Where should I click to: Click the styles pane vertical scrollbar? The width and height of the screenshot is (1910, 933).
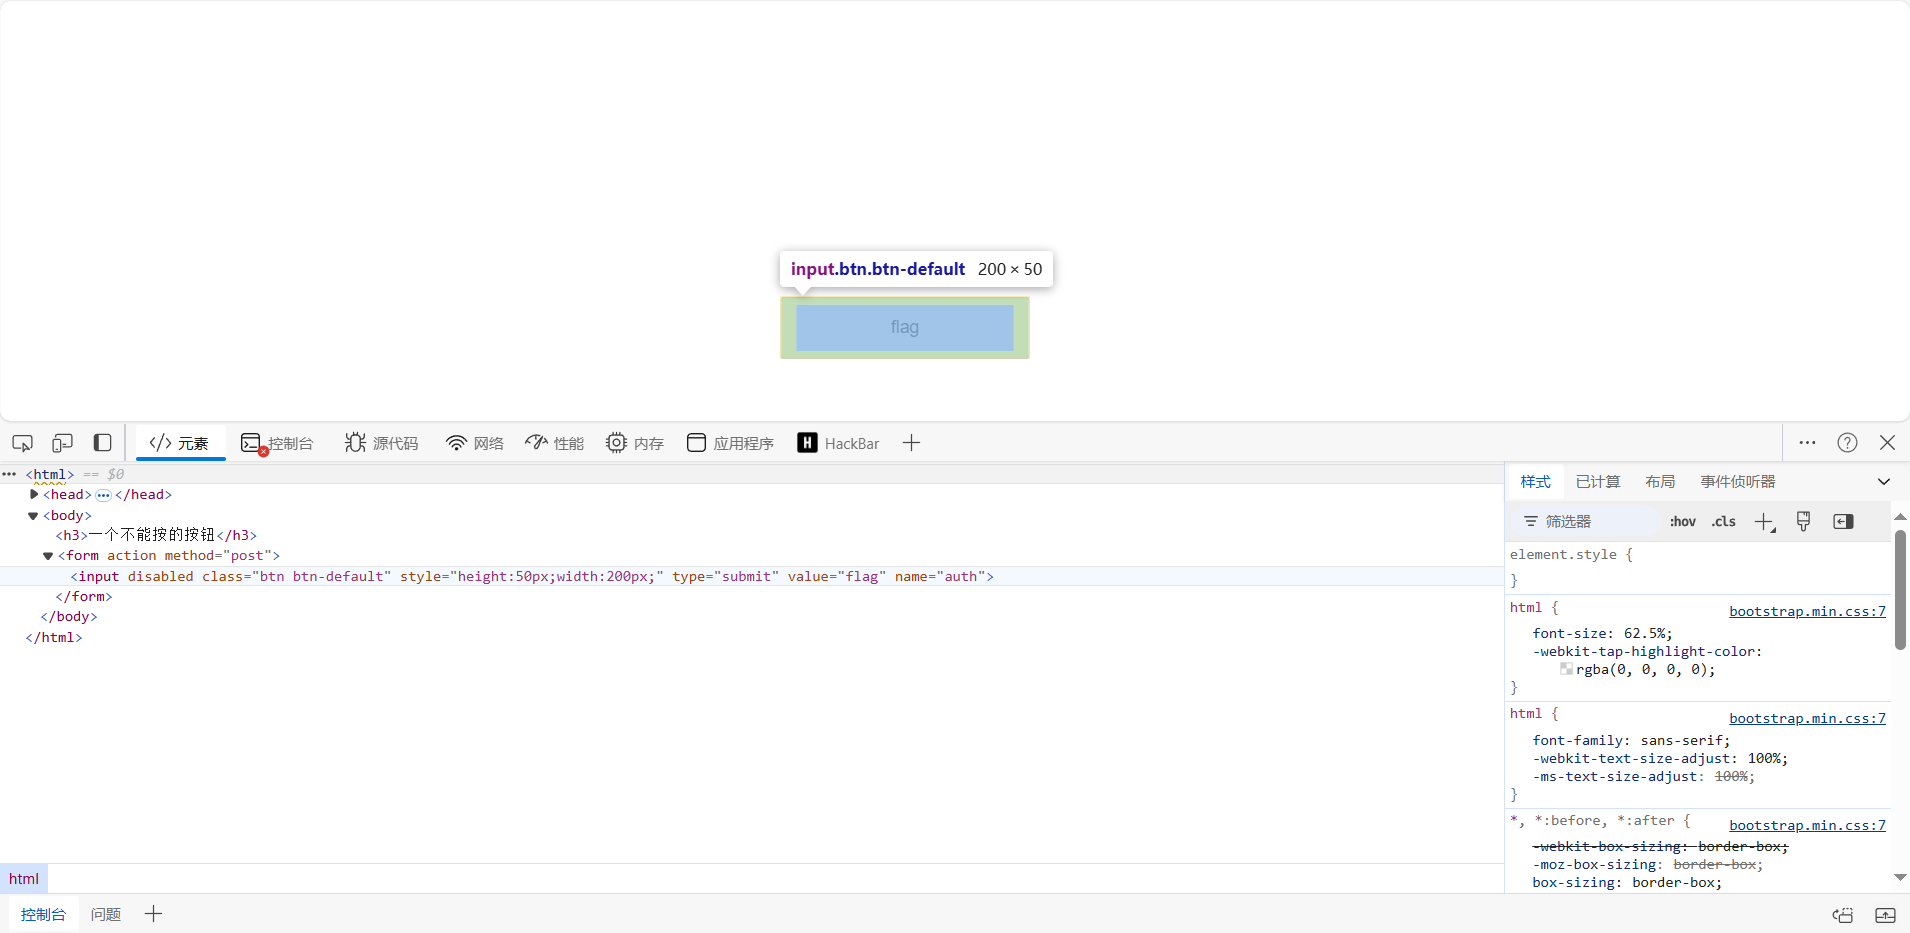(x=1900, y=590)
